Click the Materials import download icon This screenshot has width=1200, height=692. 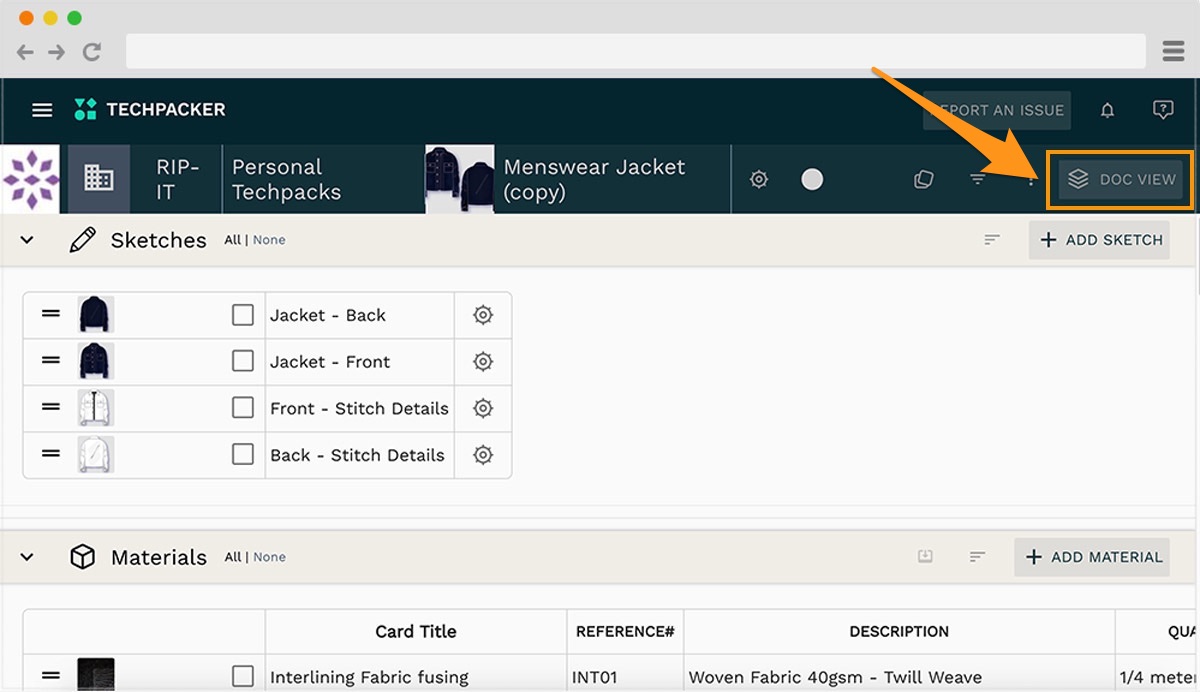click(925, 557)
